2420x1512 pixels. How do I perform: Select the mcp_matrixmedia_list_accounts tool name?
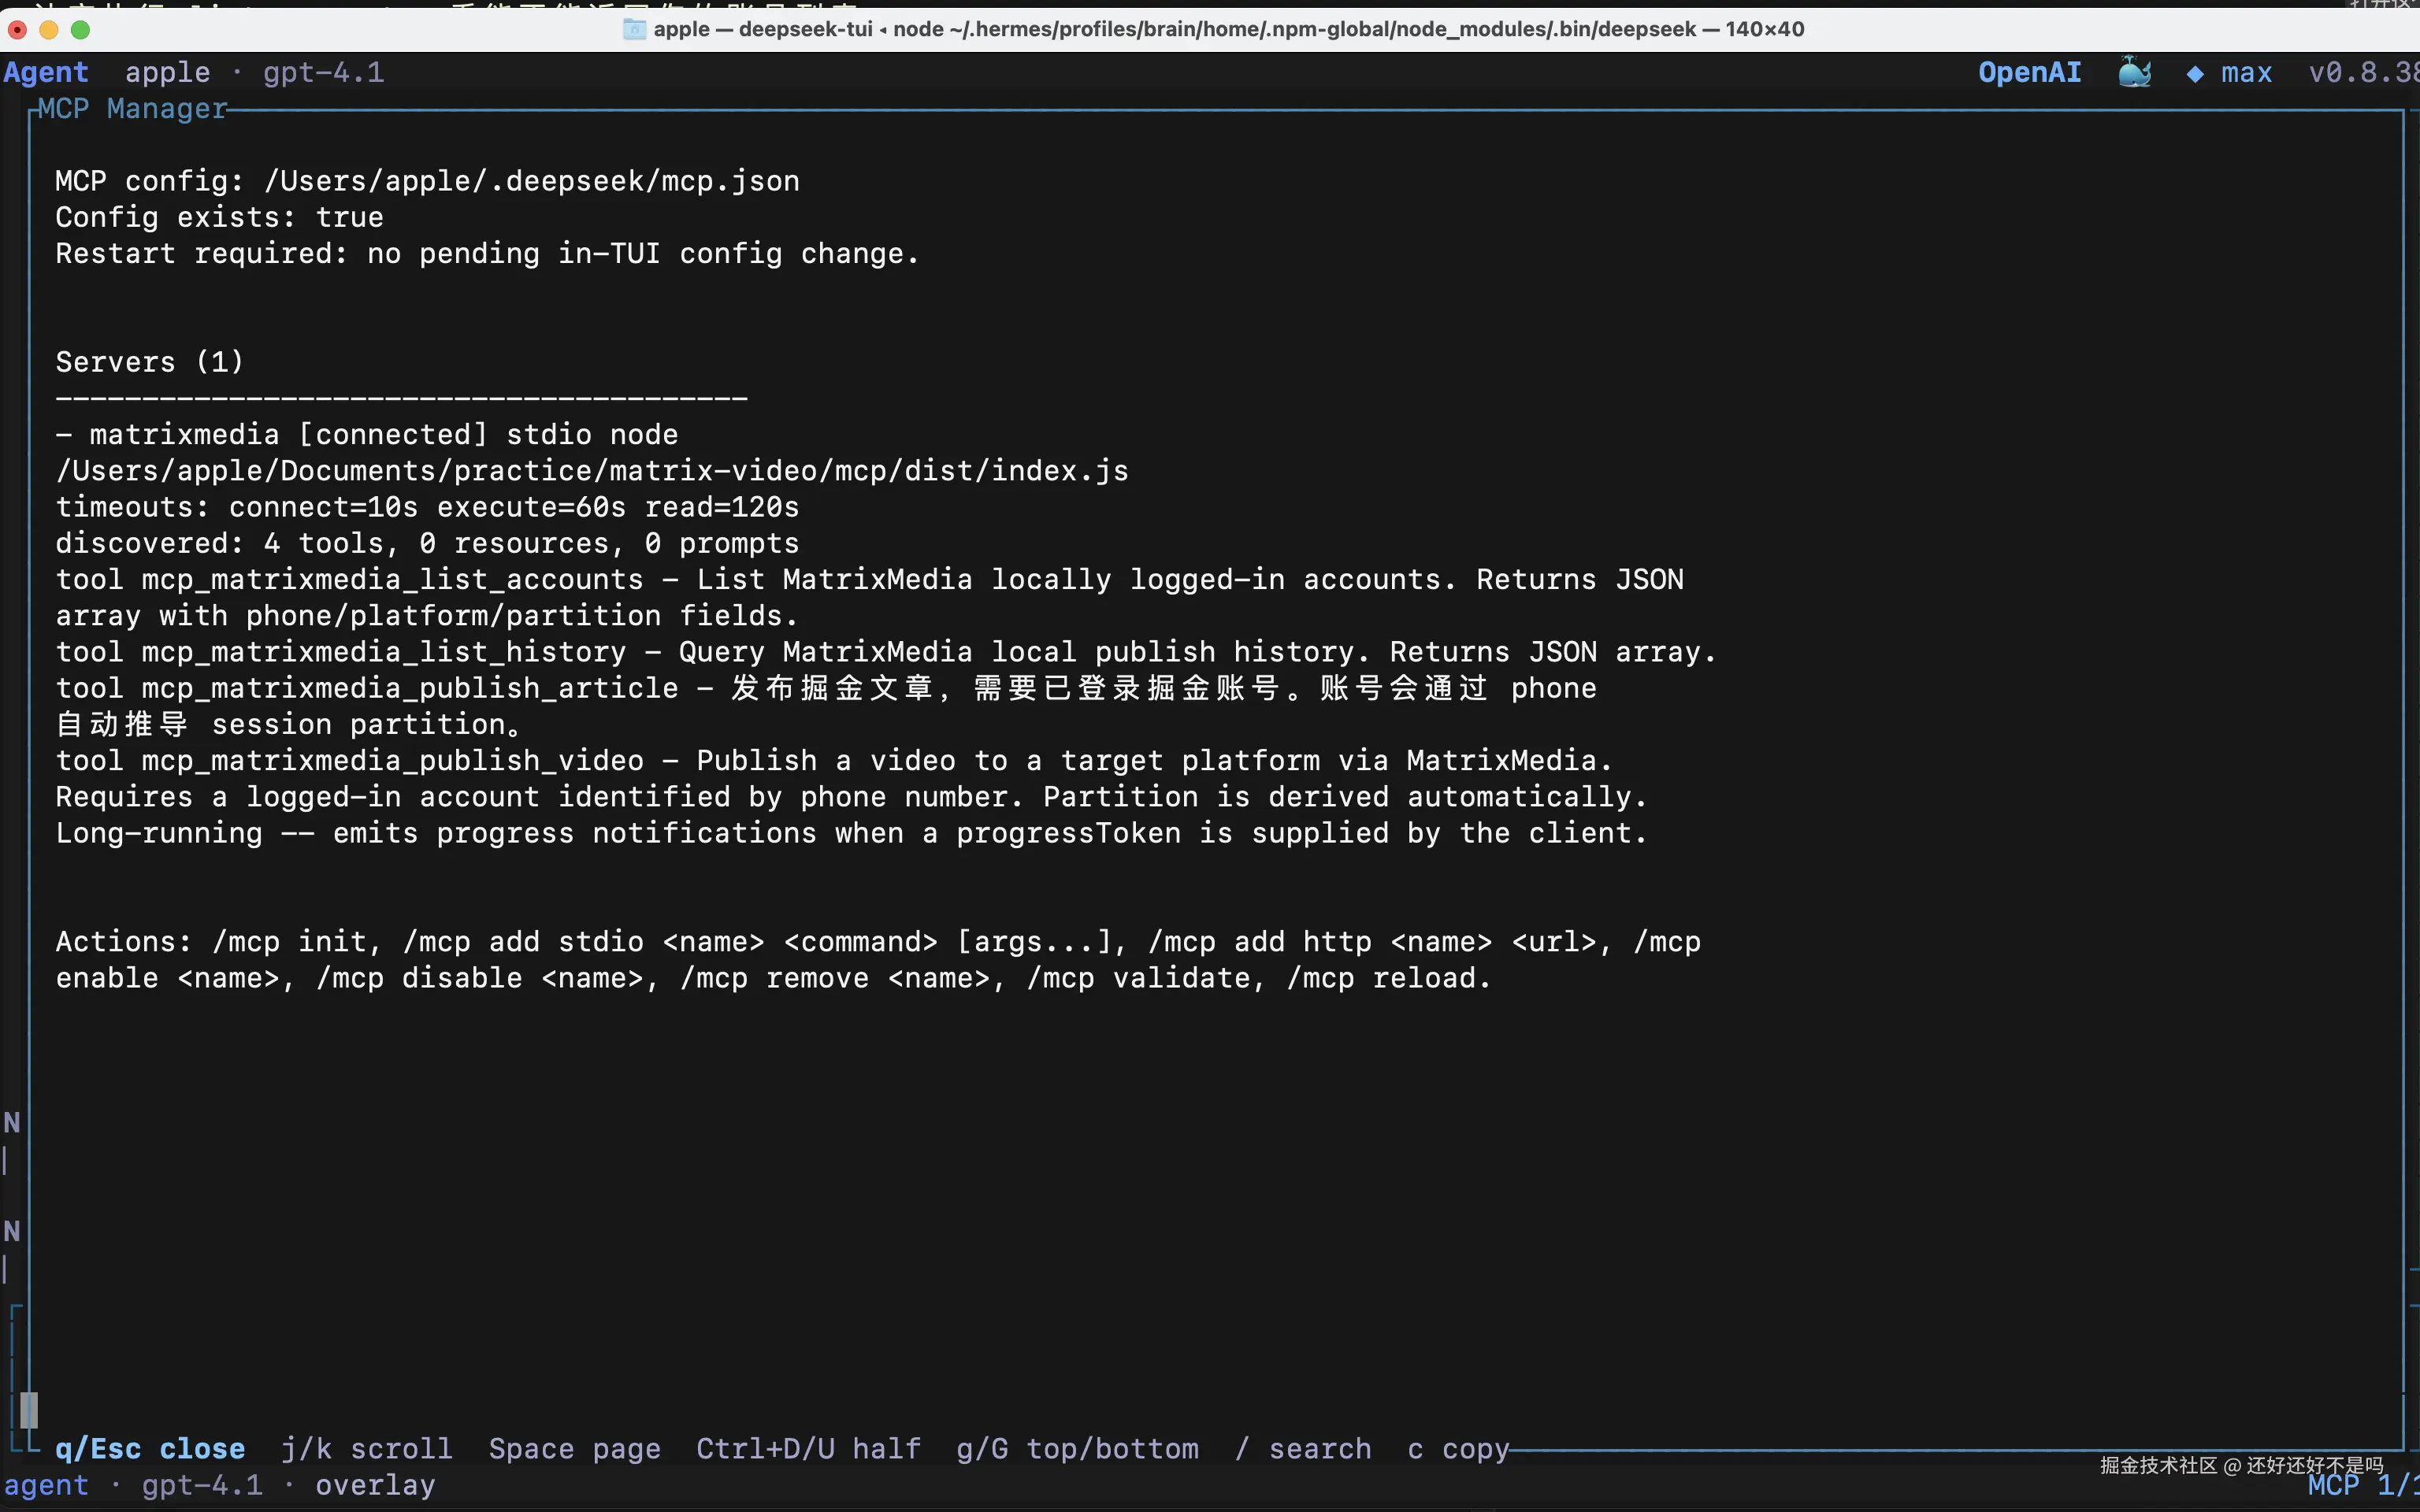click(x=393, y=580)
